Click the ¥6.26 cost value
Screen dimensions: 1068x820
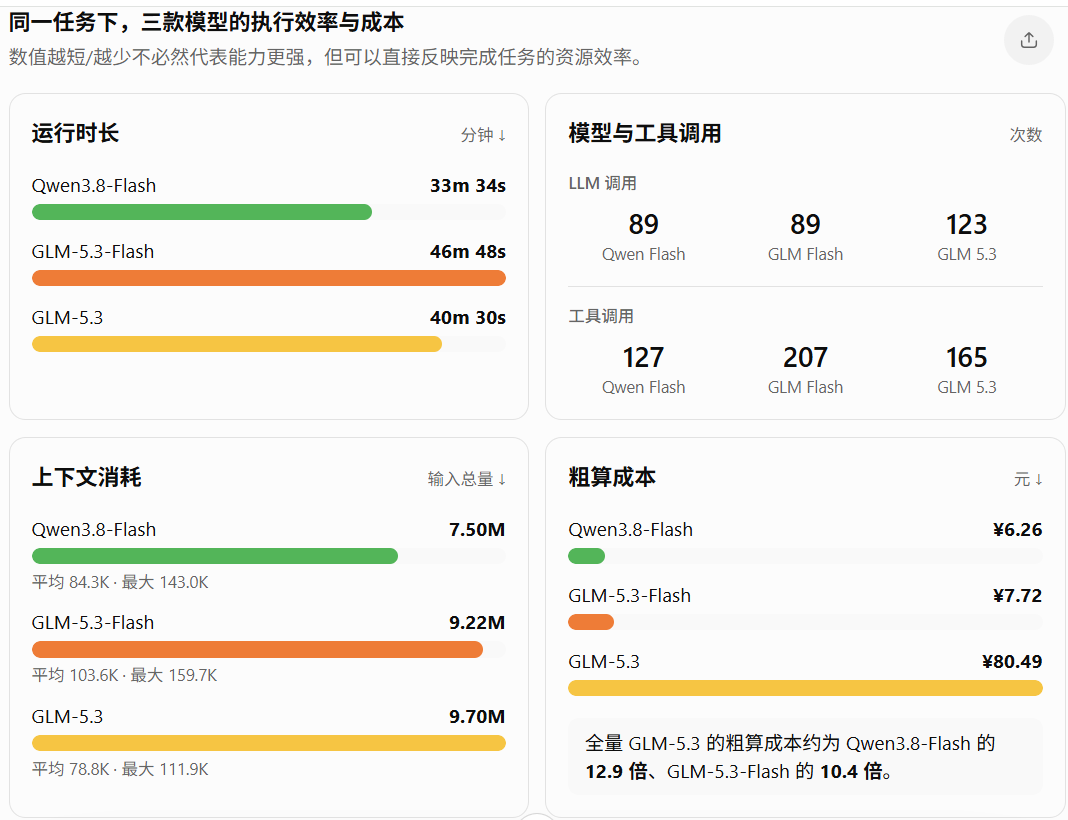tap(1018, 529)
